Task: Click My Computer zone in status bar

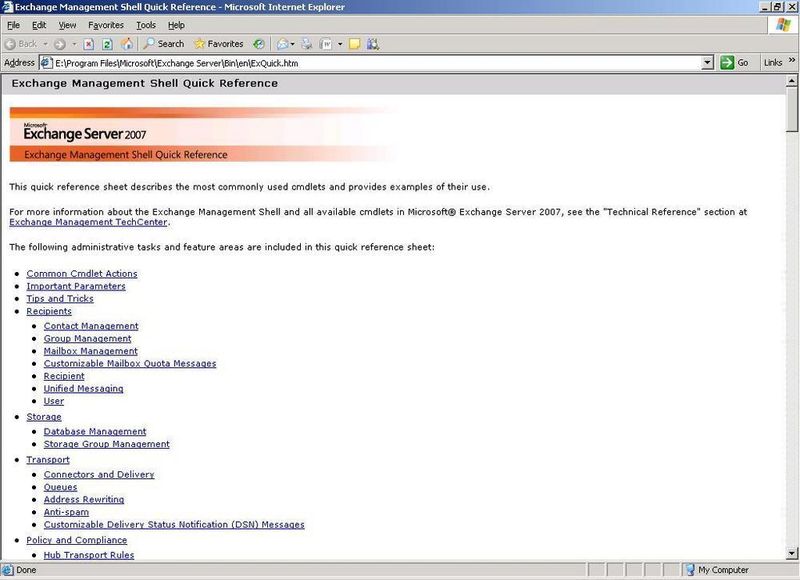Action: 717,570
